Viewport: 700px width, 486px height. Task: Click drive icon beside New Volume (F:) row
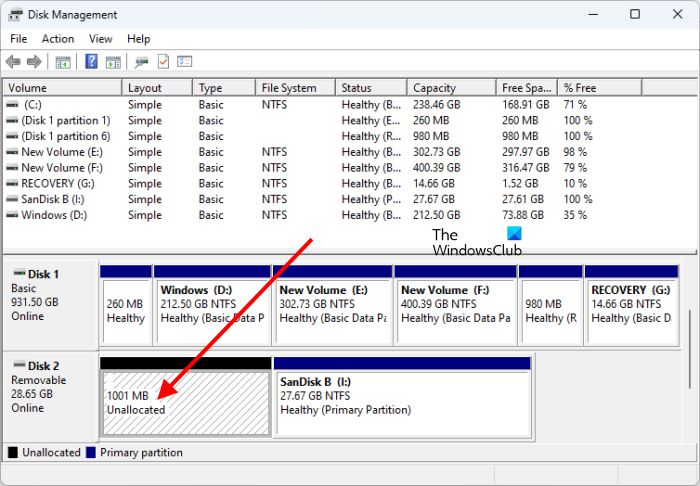pos(12,168)
